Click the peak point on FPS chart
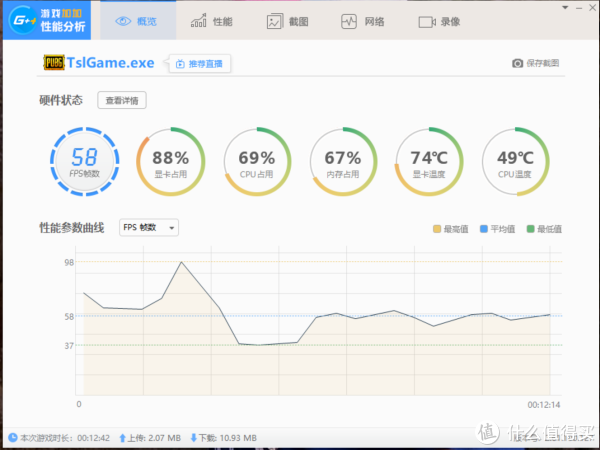Image resolution: width=600 pixels, height=450 pixels. 181,262
